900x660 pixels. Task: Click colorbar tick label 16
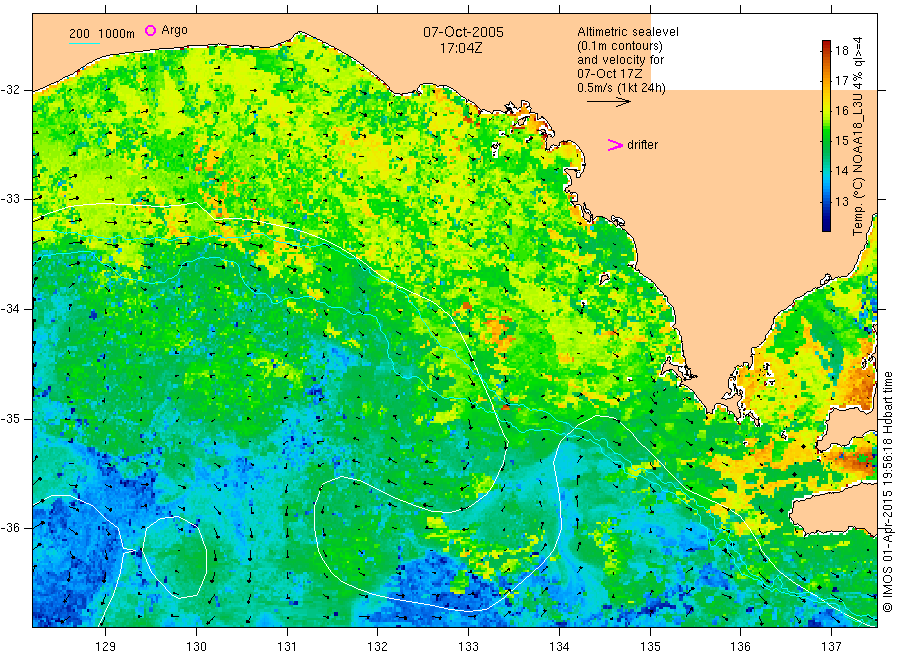tap(841, 111)
